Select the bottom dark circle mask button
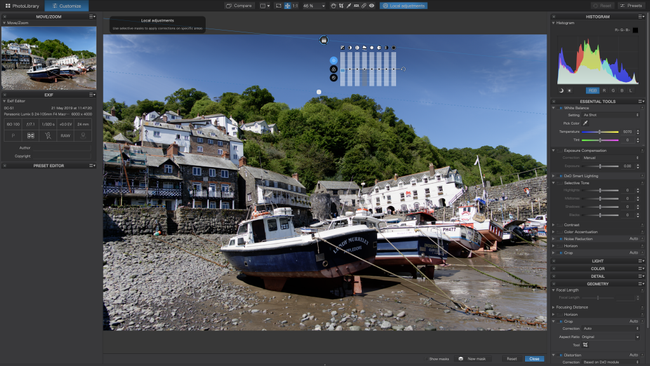 point(333,78)
